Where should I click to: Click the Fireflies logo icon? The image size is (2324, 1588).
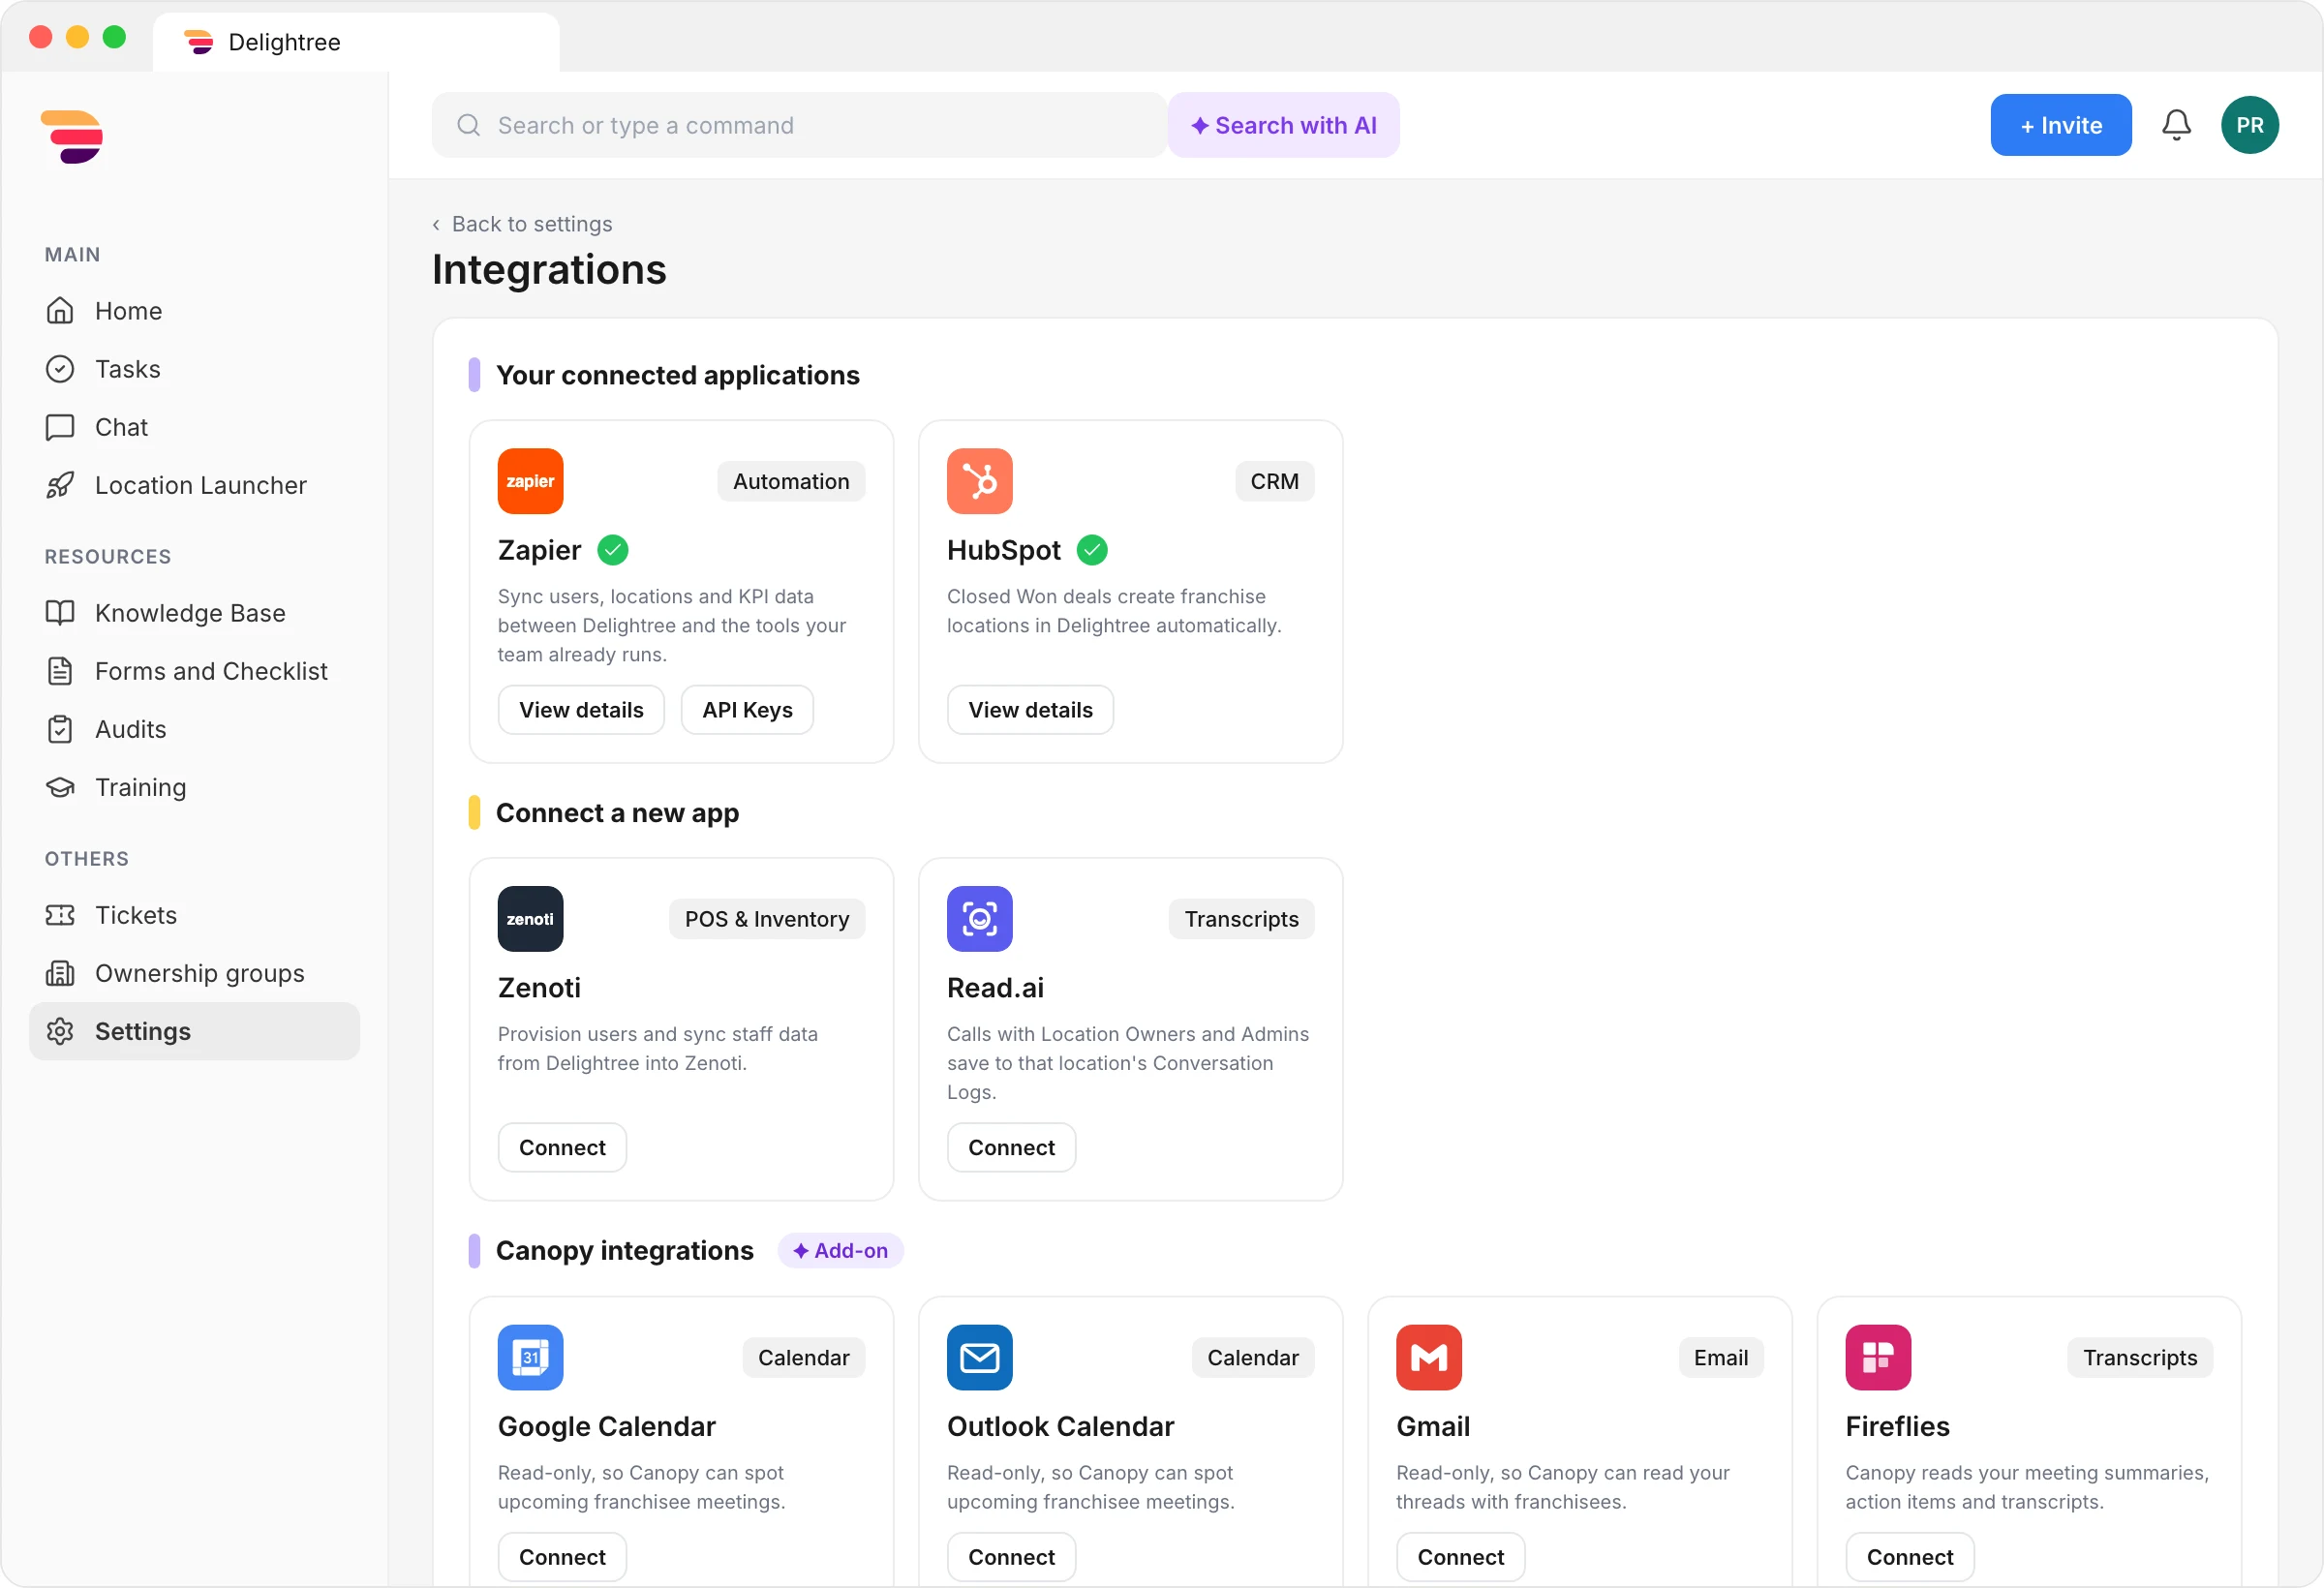click(x=1877, y=1357)
